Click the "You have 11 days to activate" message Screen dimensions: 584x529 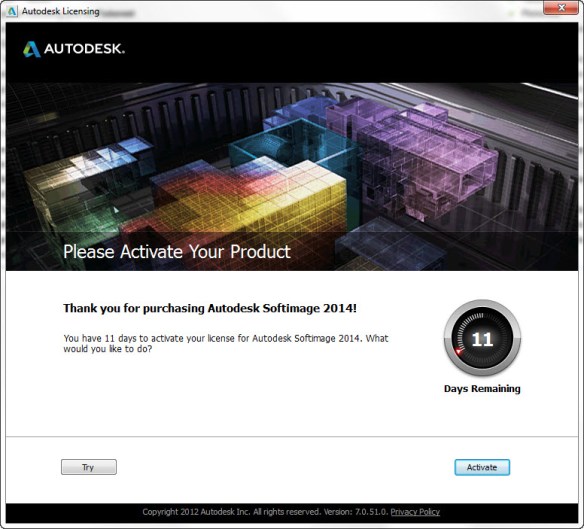tap(226, 343)
